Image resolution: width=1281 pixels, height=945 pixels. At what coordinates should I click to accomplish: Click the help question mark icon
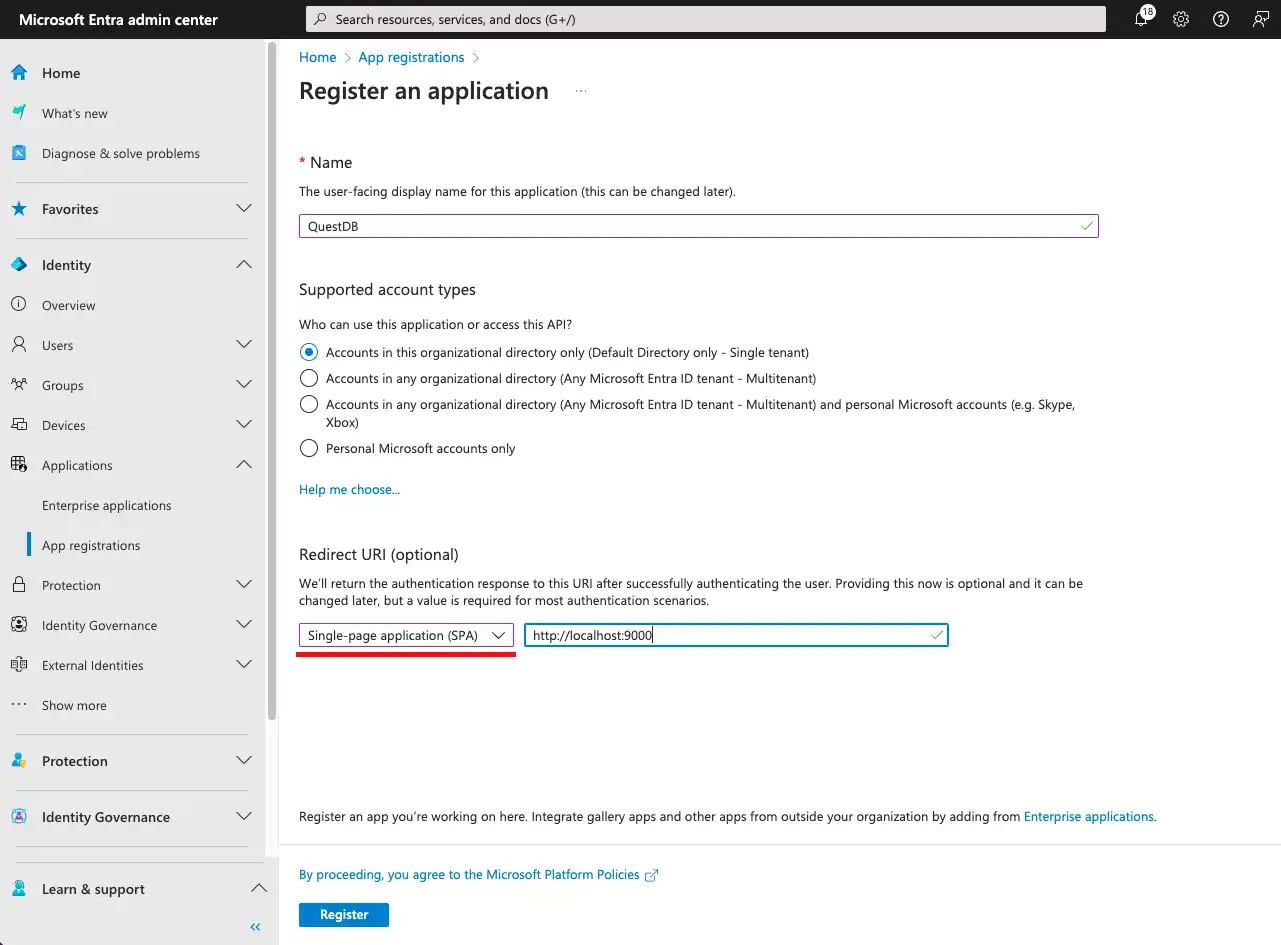pos(1220,19)
